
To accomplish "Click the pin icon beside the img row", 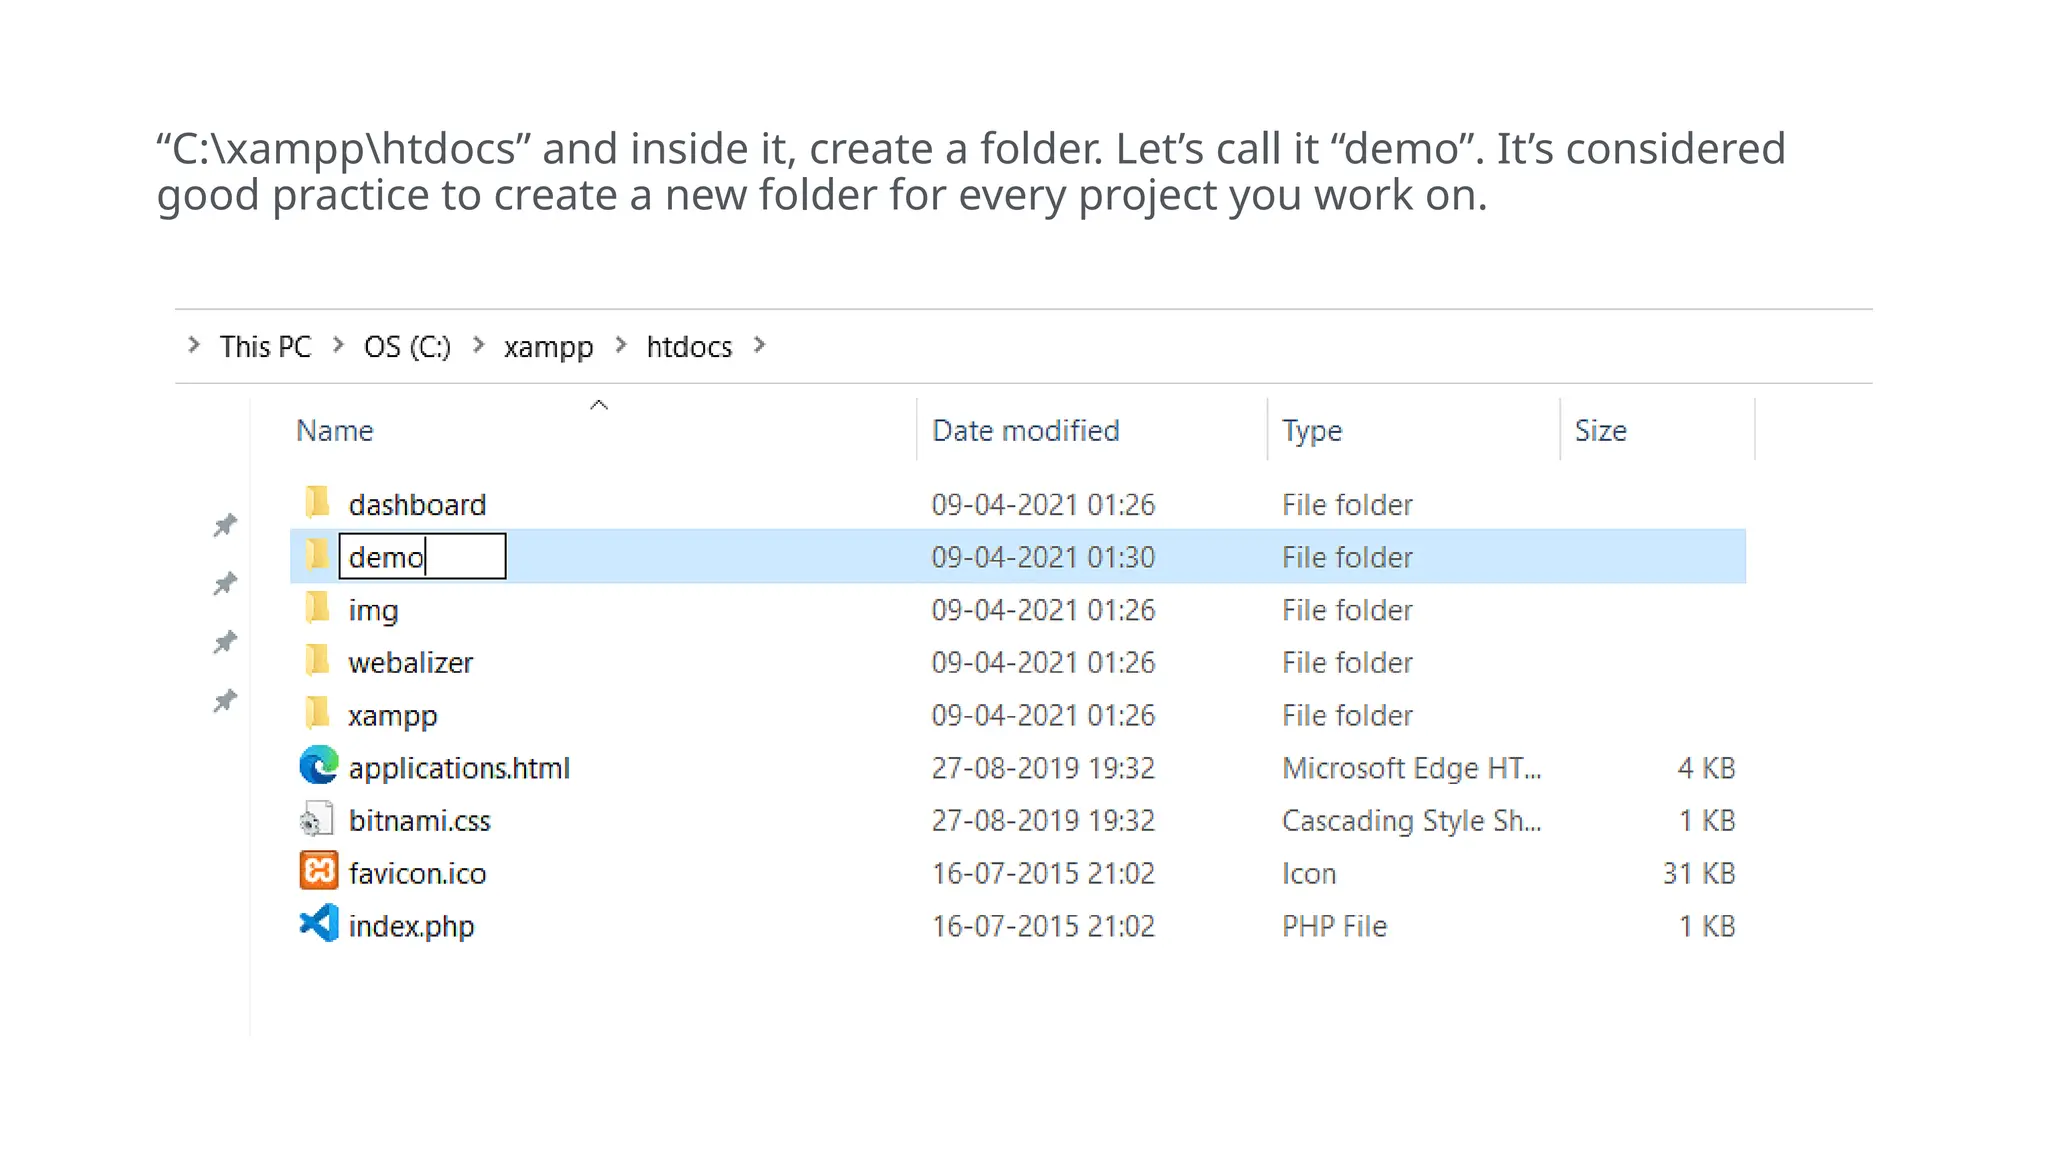I will point(225,641).
